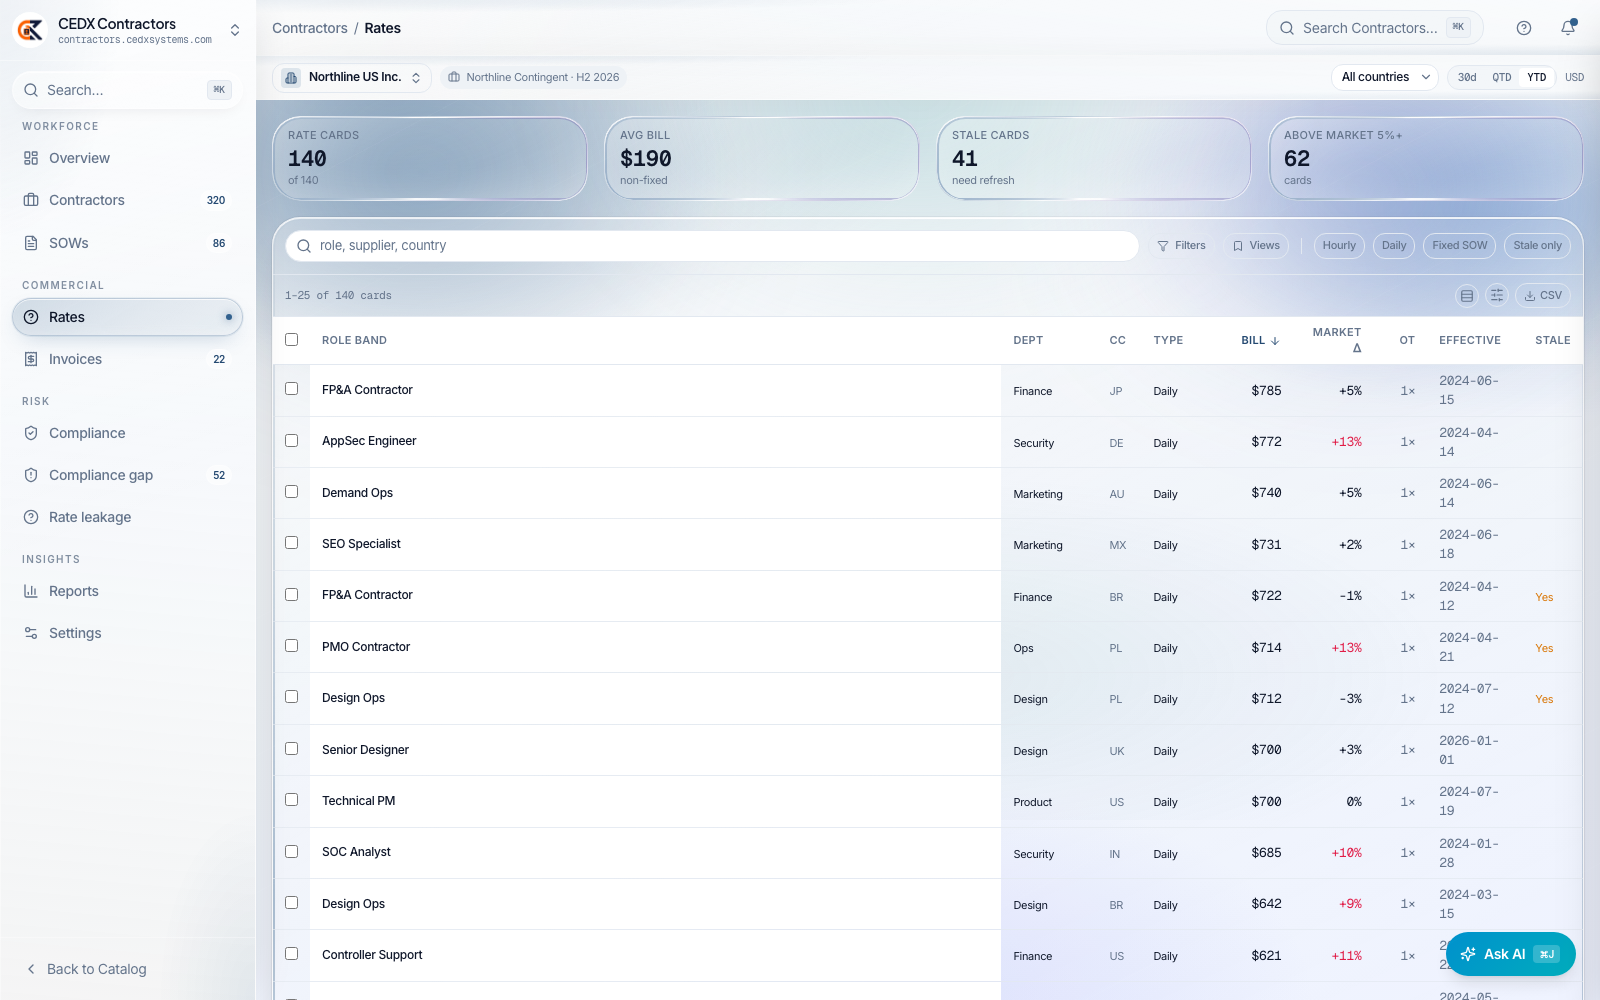Click the Compliance gap shield icon
Viewport: 1600px width, 1000px height.
click(x=31, y=475)
